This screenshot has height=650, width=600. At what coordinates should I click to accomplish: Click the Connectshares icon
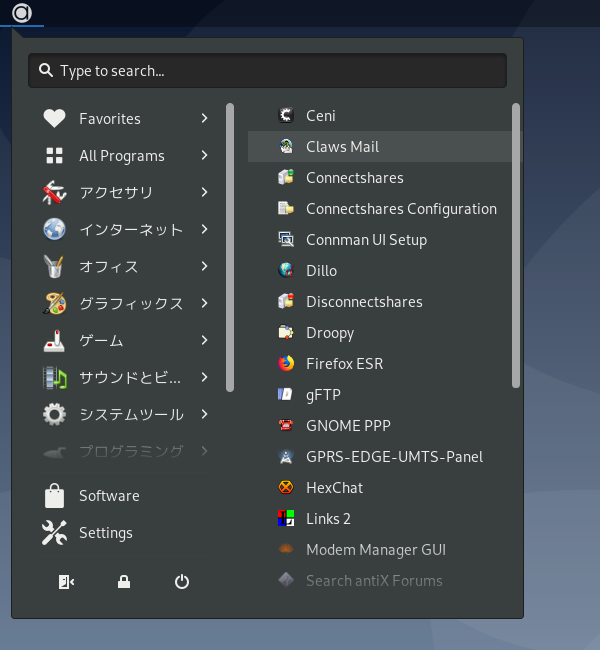tap(286, 177)
